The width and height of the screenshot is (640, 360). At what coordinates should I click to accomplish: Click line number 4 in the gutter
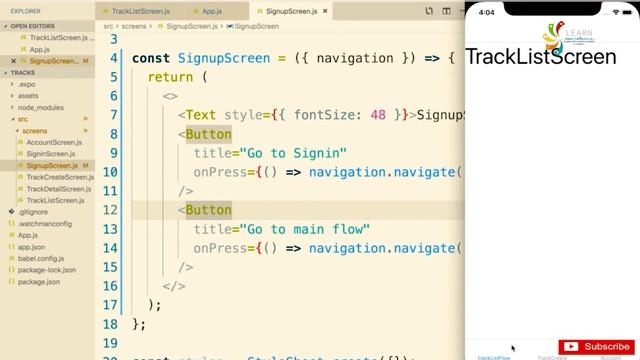[113, 58]
